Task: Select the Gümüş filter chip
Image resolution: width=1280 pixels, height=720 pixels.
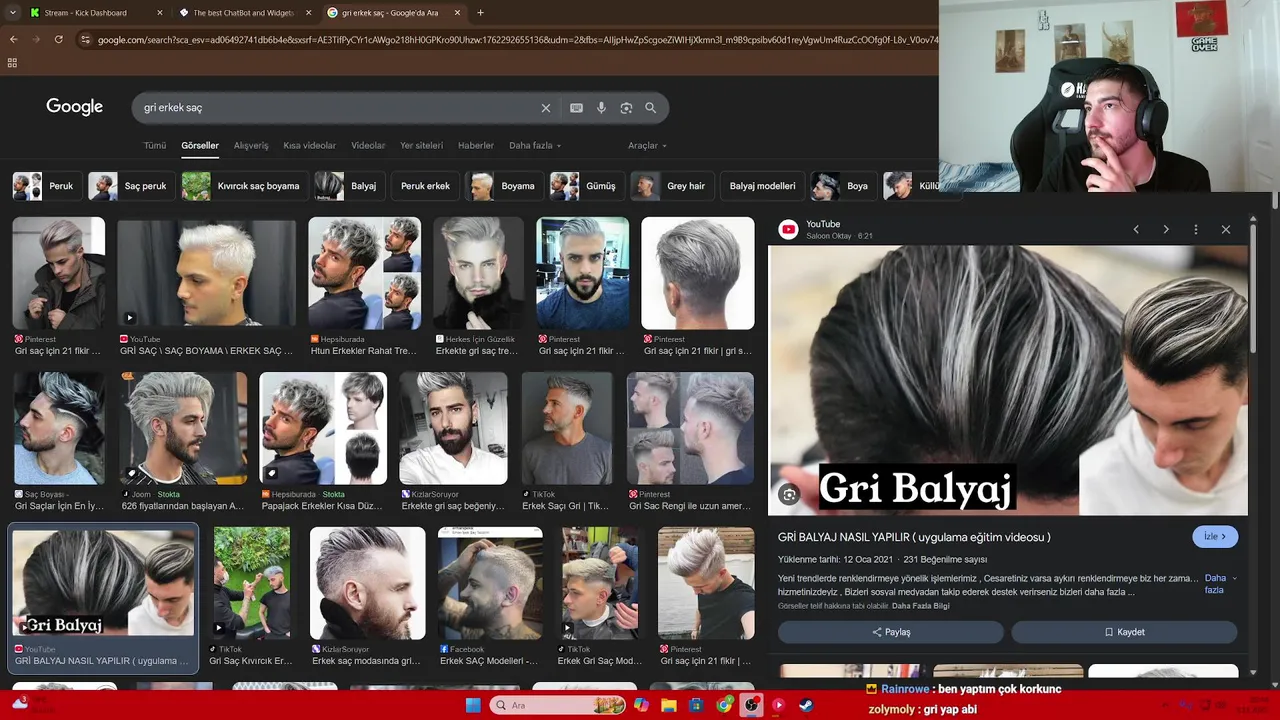Action: [x=585, y=186]
